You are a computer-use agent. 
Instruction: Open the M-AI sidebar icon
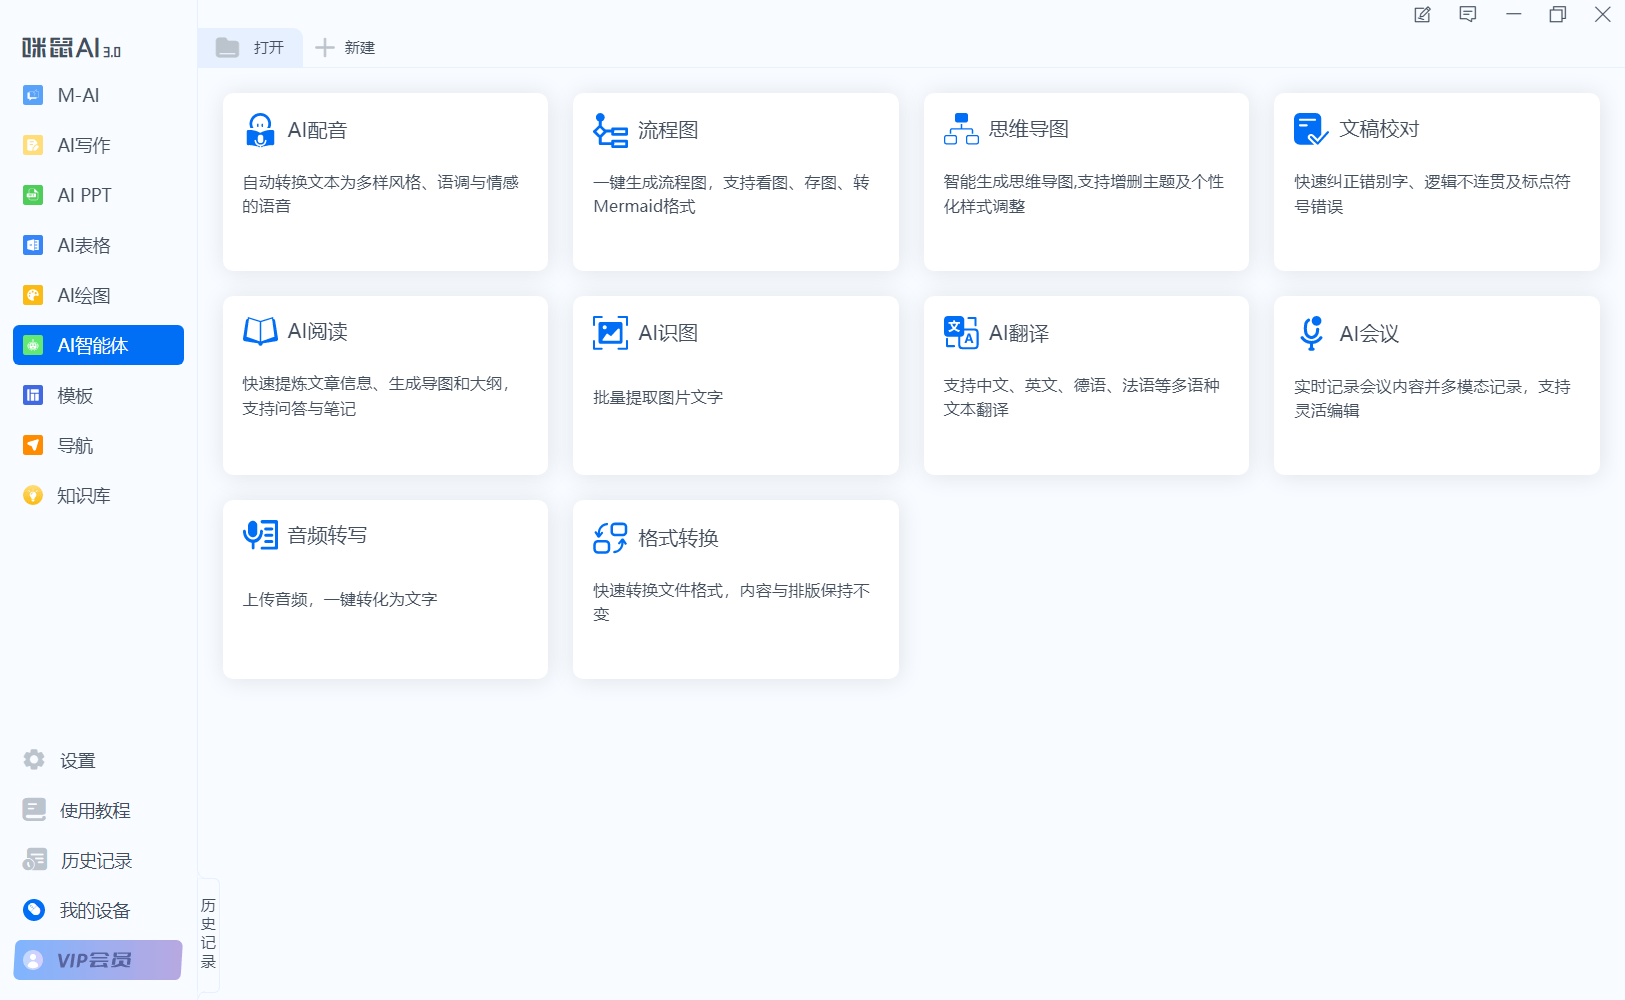click(x=33, y=95)
